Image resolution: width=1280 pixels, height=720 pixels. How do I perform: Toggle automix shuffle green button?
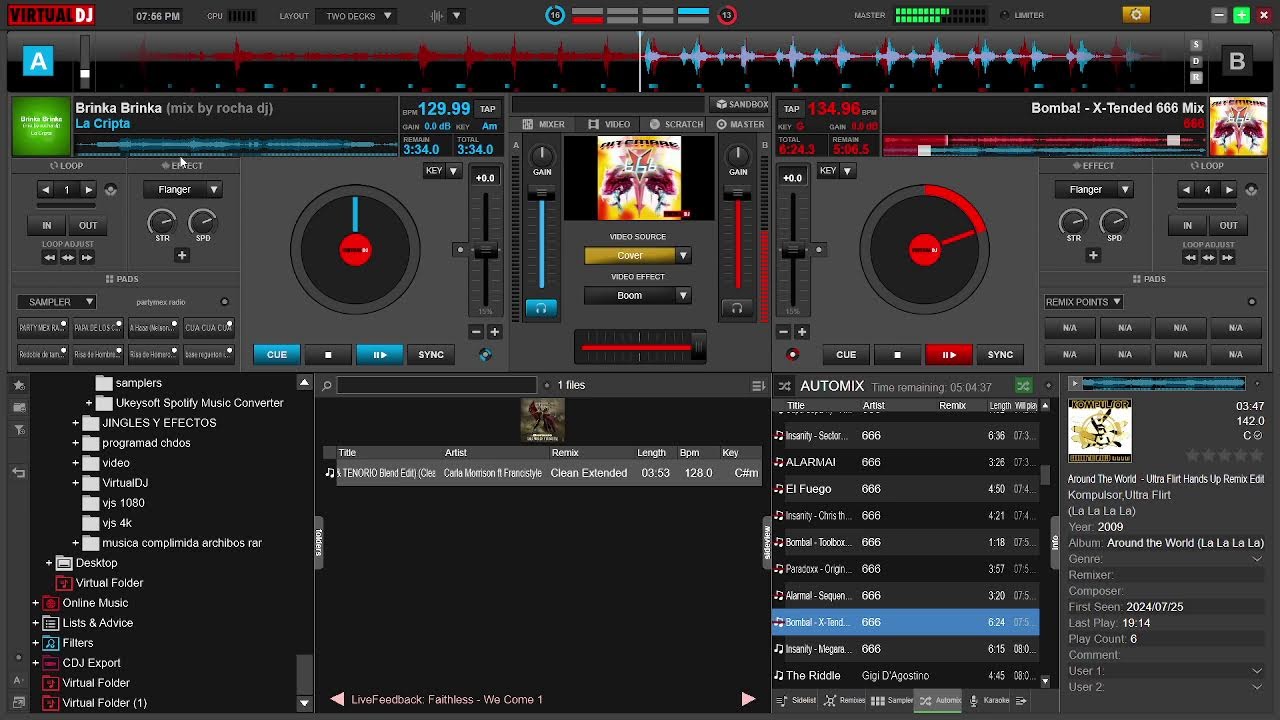click(1023, 385)
